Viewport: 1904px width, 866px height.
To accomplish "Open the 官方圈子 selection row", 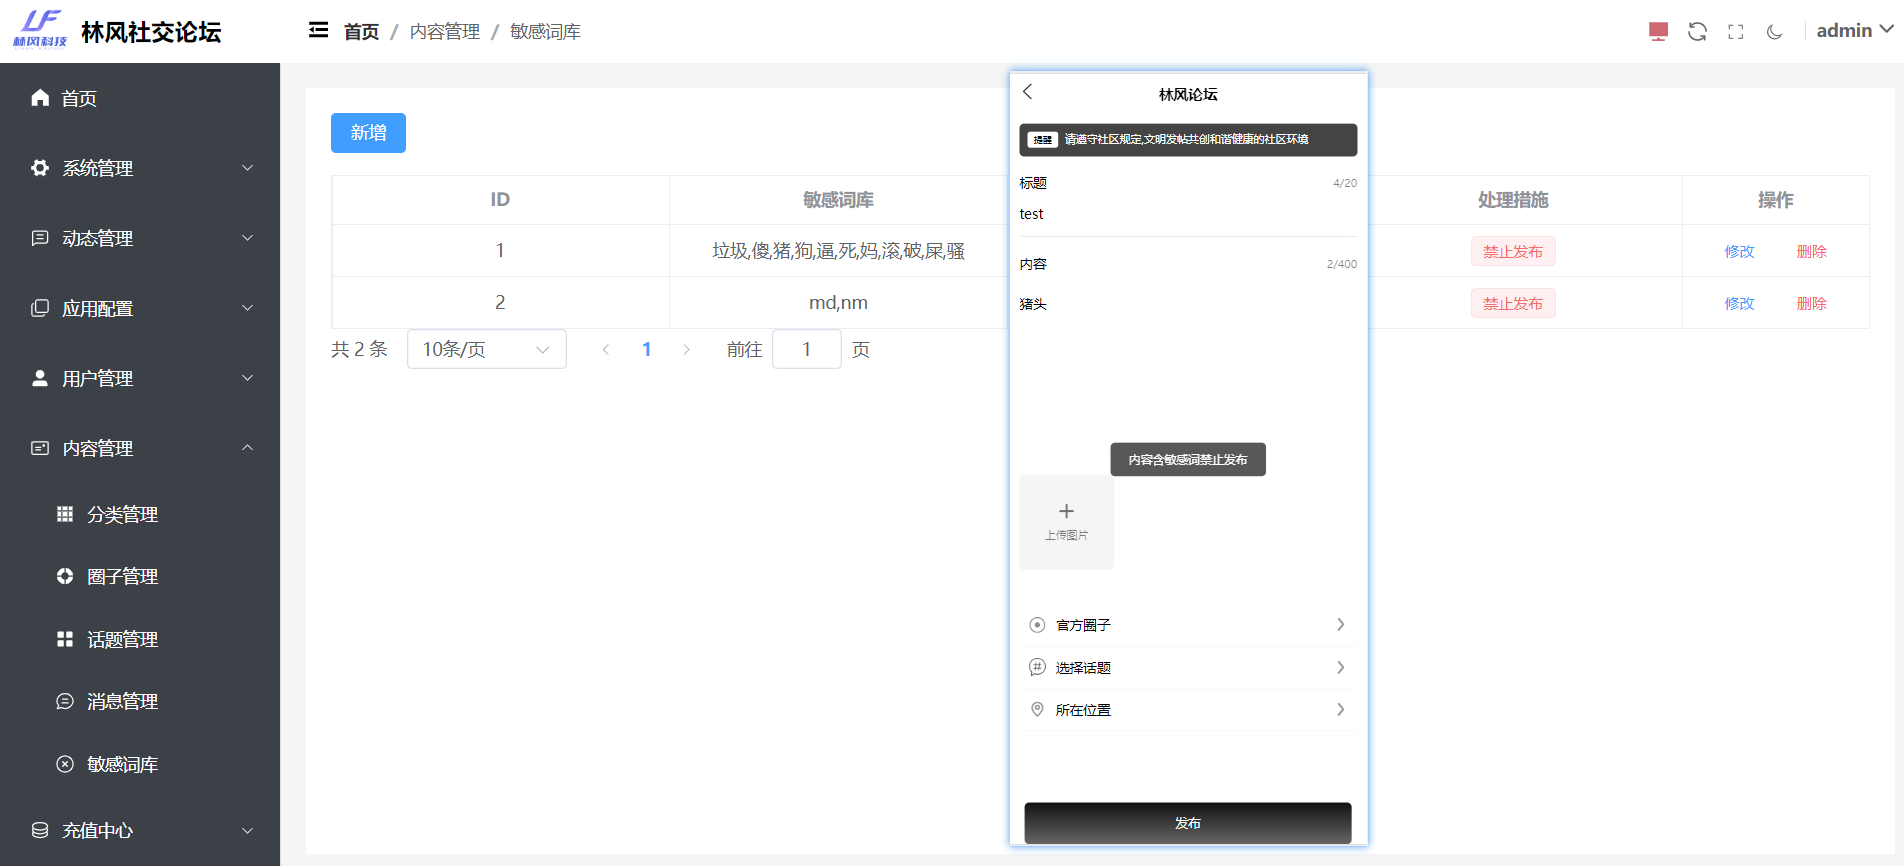I will pyautogui.click(x=1188, y=625).
